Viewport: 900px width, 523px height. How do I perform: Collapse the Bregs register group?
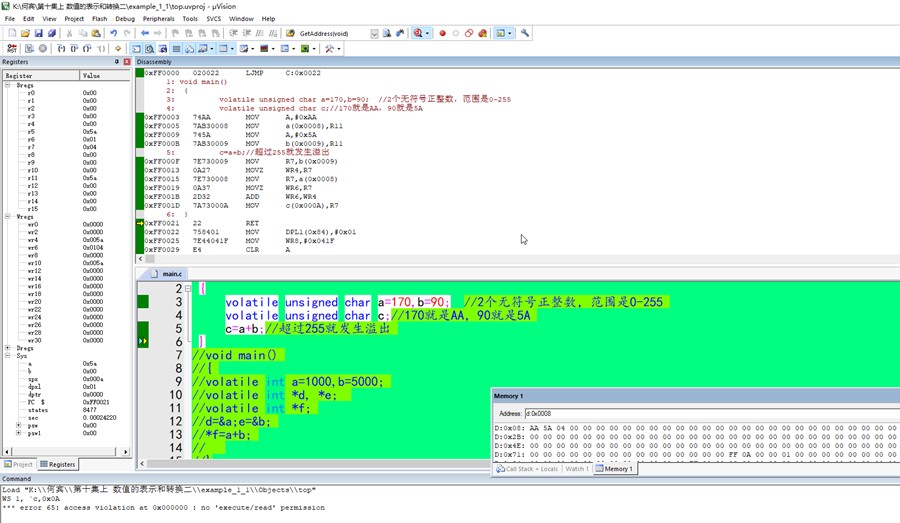7,86
